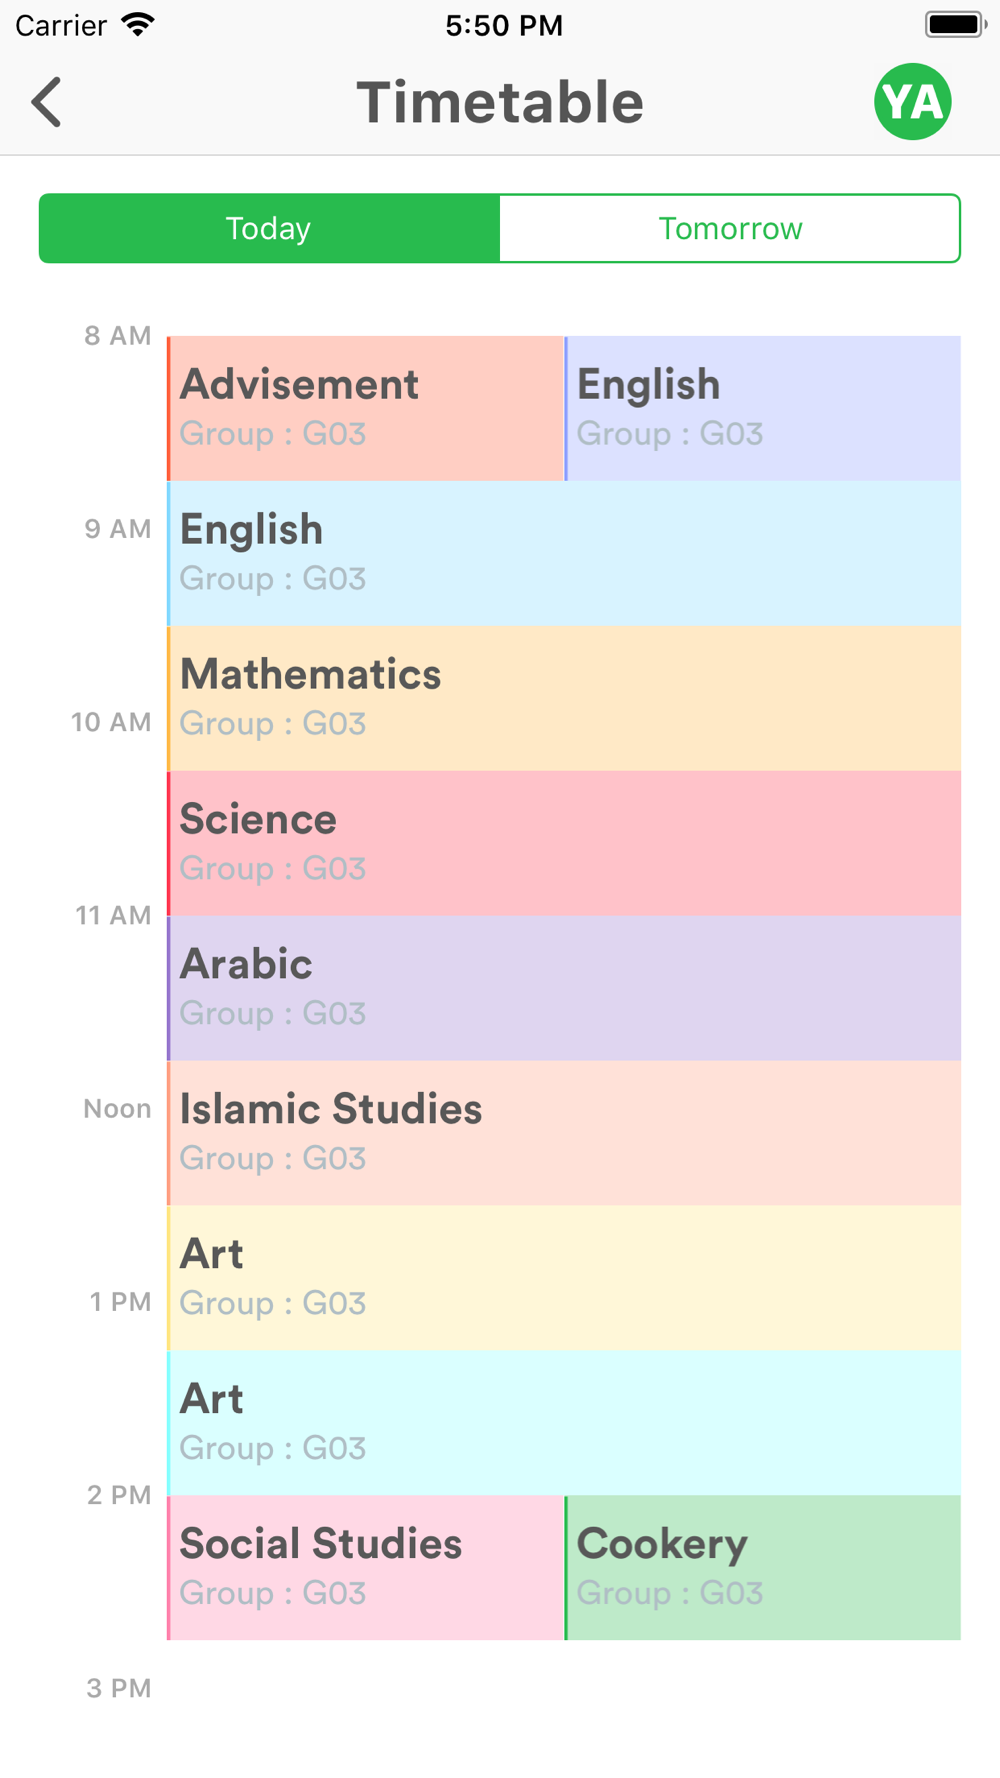The image size is (1000, 1778).
Task: Open the YA profile avatar
Action: tap(912, 102)
